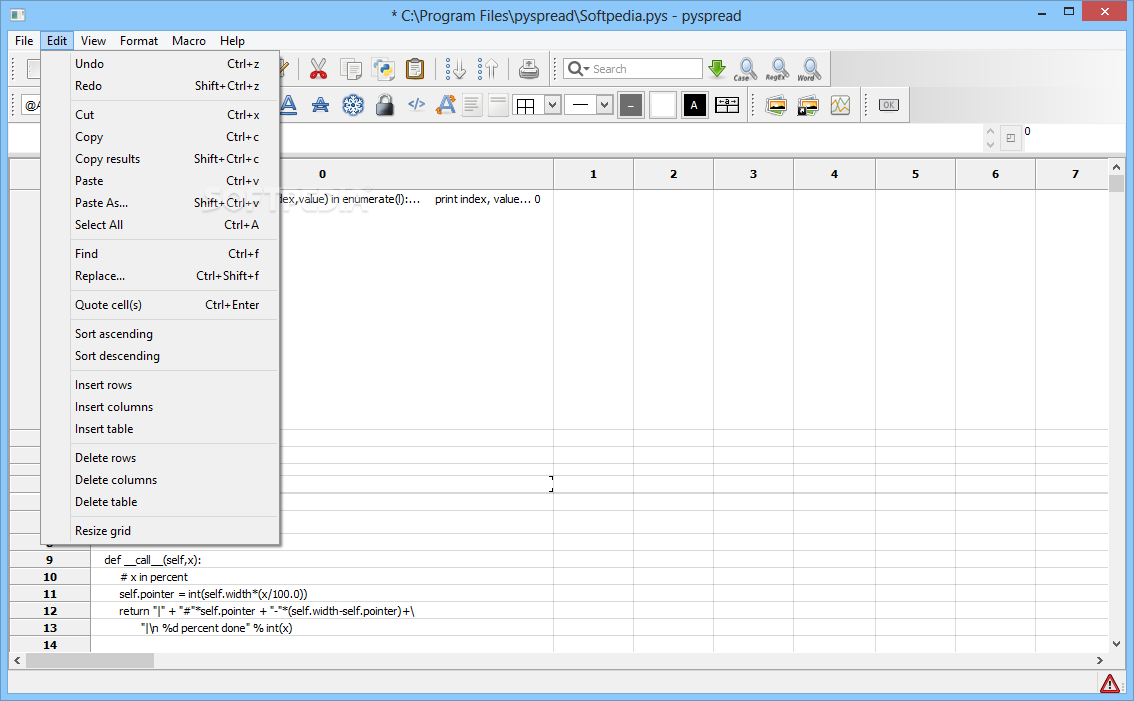This screenshot has height=701, width=1134.
Task: Click the OK macro button
Action: click(x=889, y=105)
